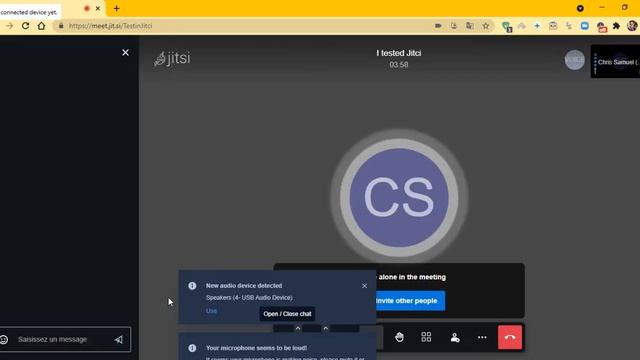640x360 pixels.
Task: Click the 'I tested Jitci' meeting title
Action: pyautogui.click(x=399, y=53)
